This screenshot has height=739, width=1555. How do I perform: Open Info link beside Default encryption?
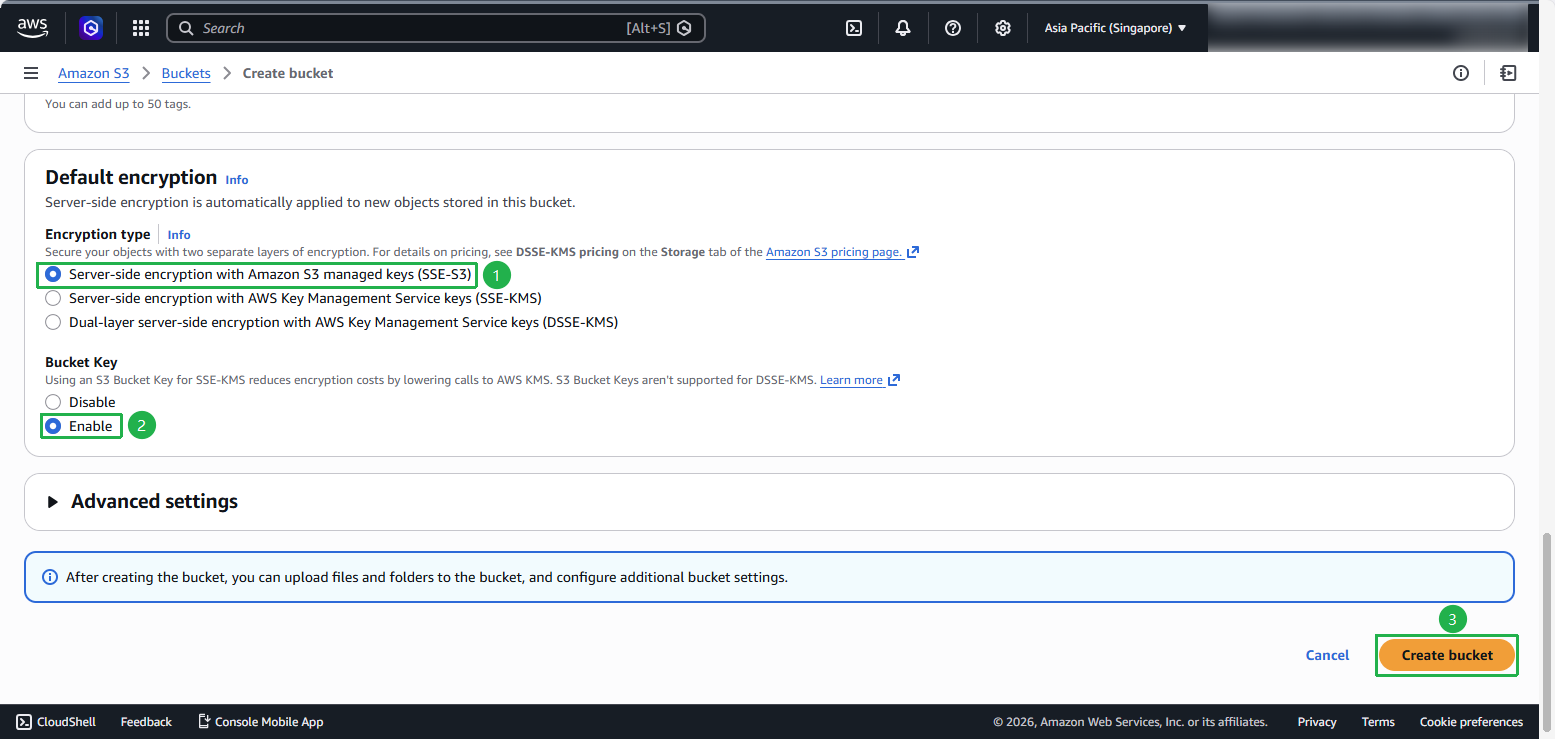(237, 180)
